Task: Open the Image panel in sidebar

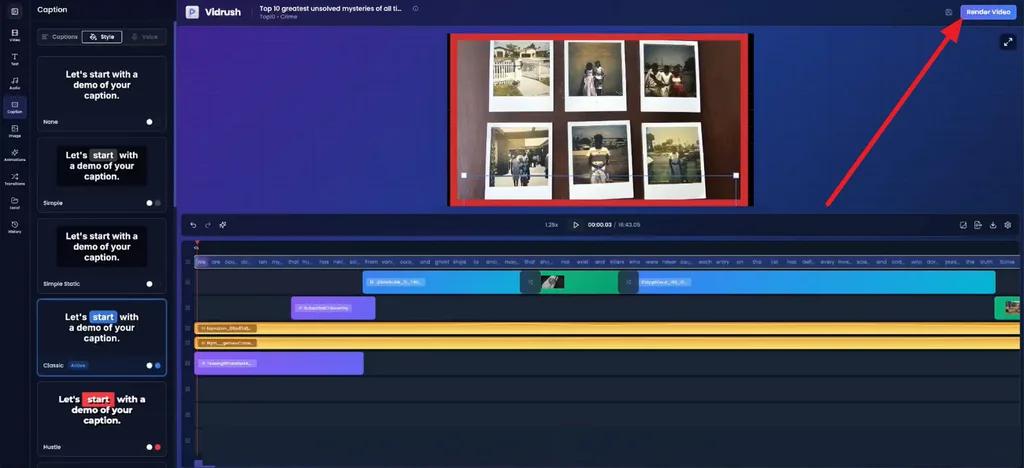Action: click(14, 131)
